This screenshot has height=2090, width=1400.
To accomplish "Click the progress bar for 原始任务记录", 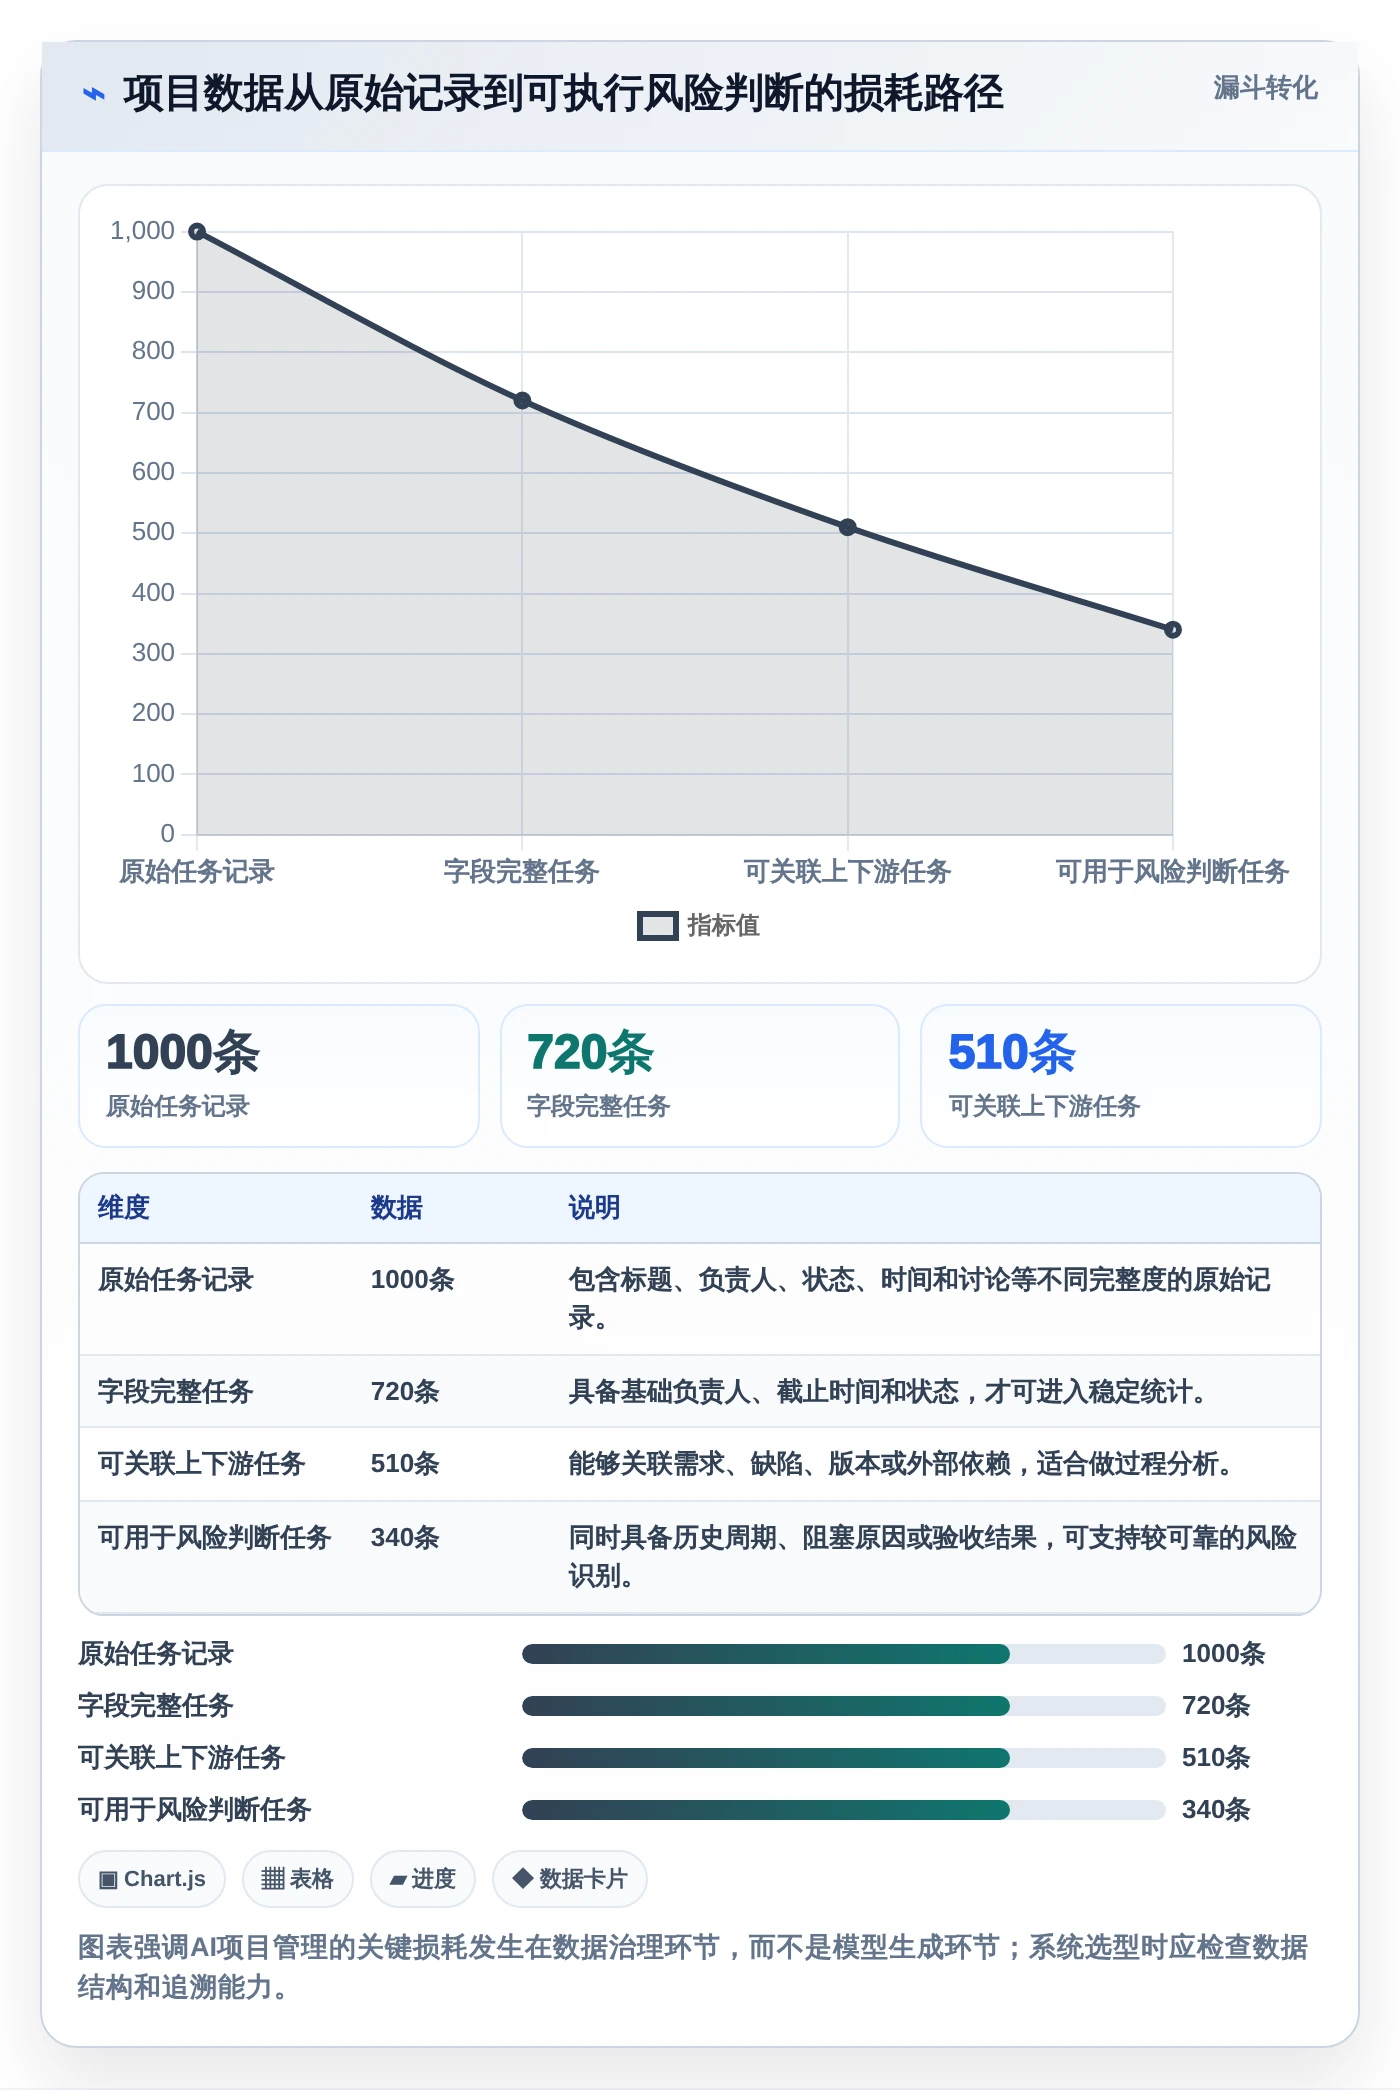I will (x=843, y=1654).
